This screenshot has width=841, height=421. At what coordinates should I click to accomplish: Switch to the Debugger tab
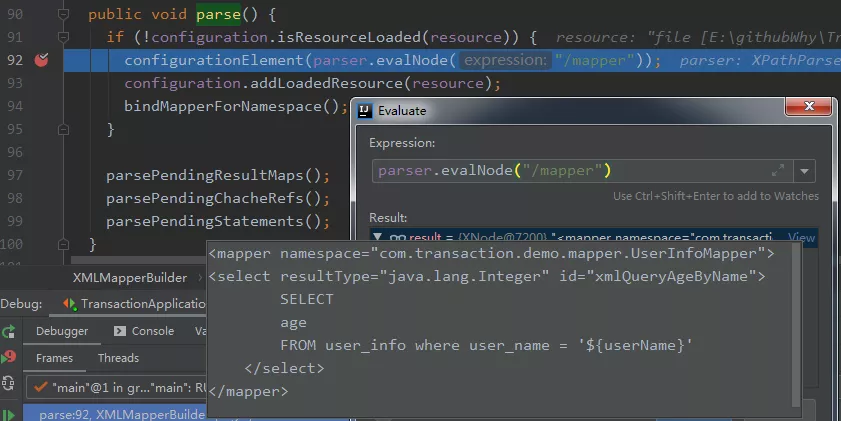[x=62, y=331]
